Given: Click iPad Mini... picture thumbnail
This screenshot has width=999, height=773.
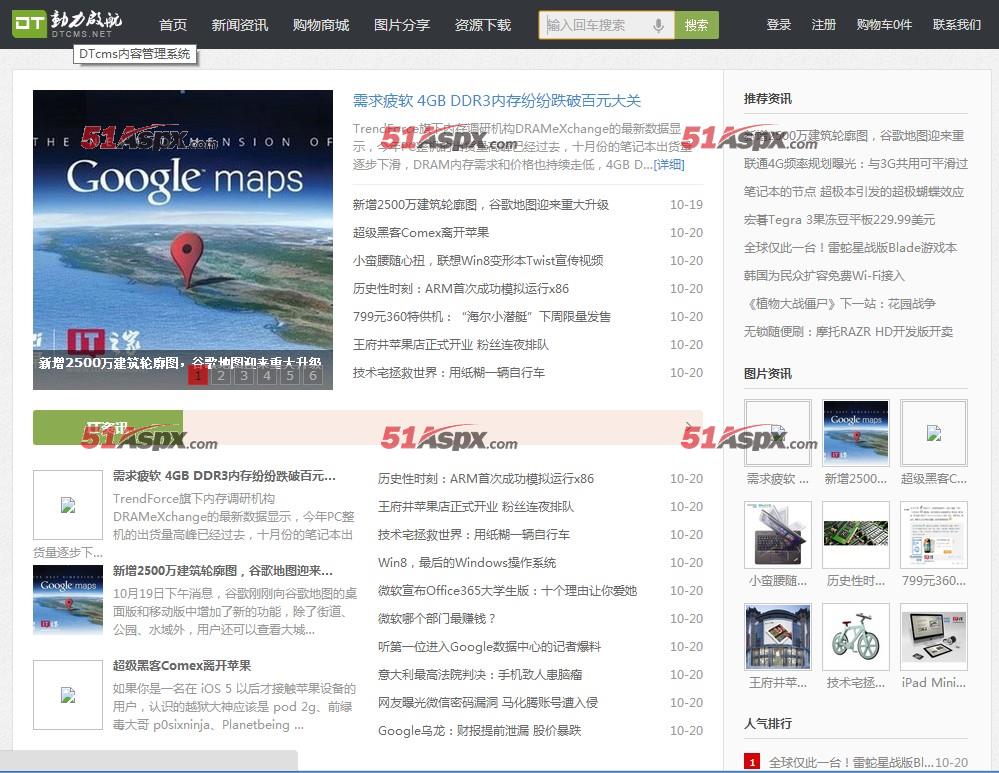Looking at the screenshot, I should (933, 637).
